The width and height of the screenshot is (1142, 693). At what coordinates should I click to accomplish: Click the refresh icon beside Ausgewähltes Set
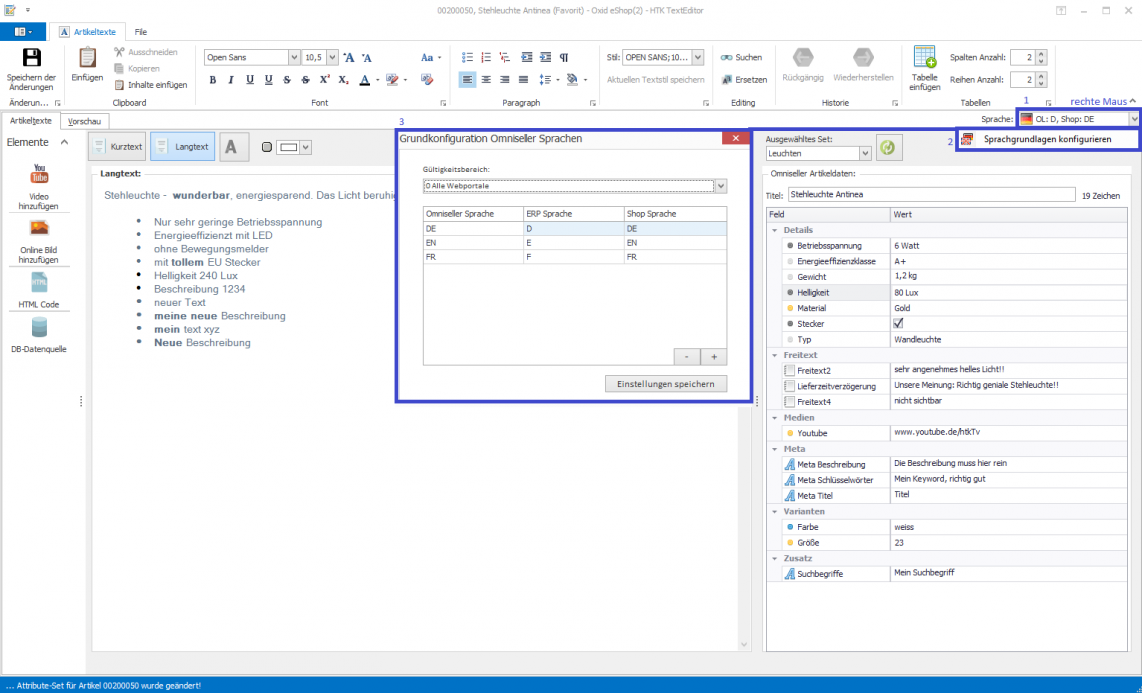pos(889,147)
